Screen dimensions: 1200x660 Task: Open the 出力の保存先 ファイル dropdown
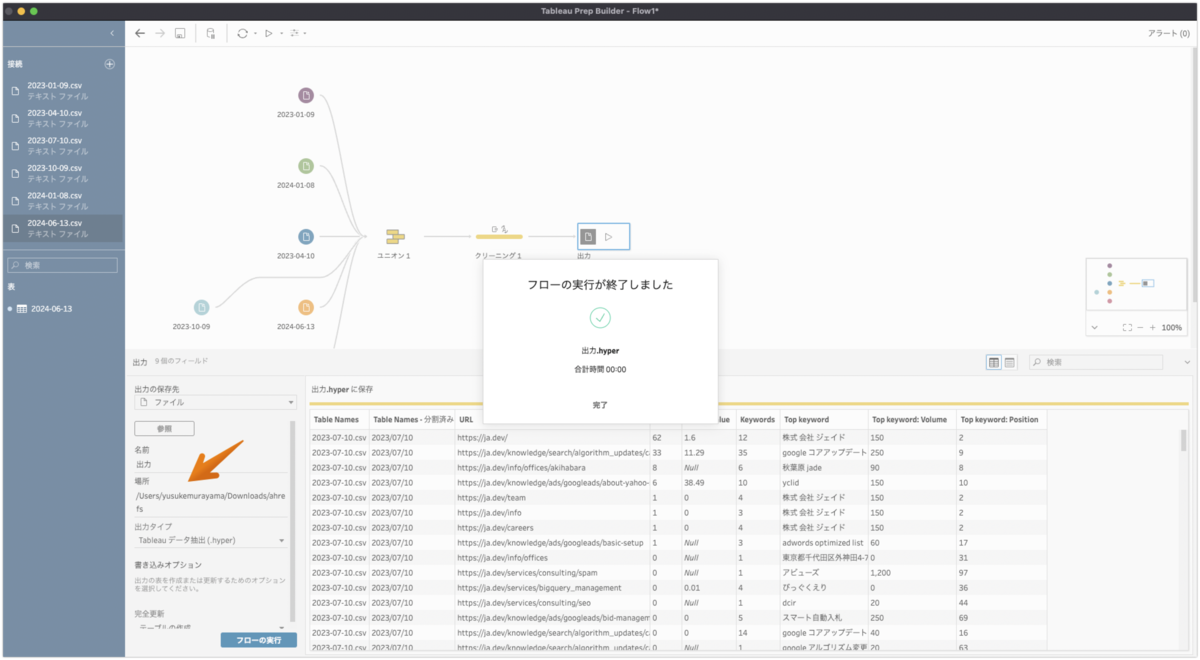click(216, 402)
